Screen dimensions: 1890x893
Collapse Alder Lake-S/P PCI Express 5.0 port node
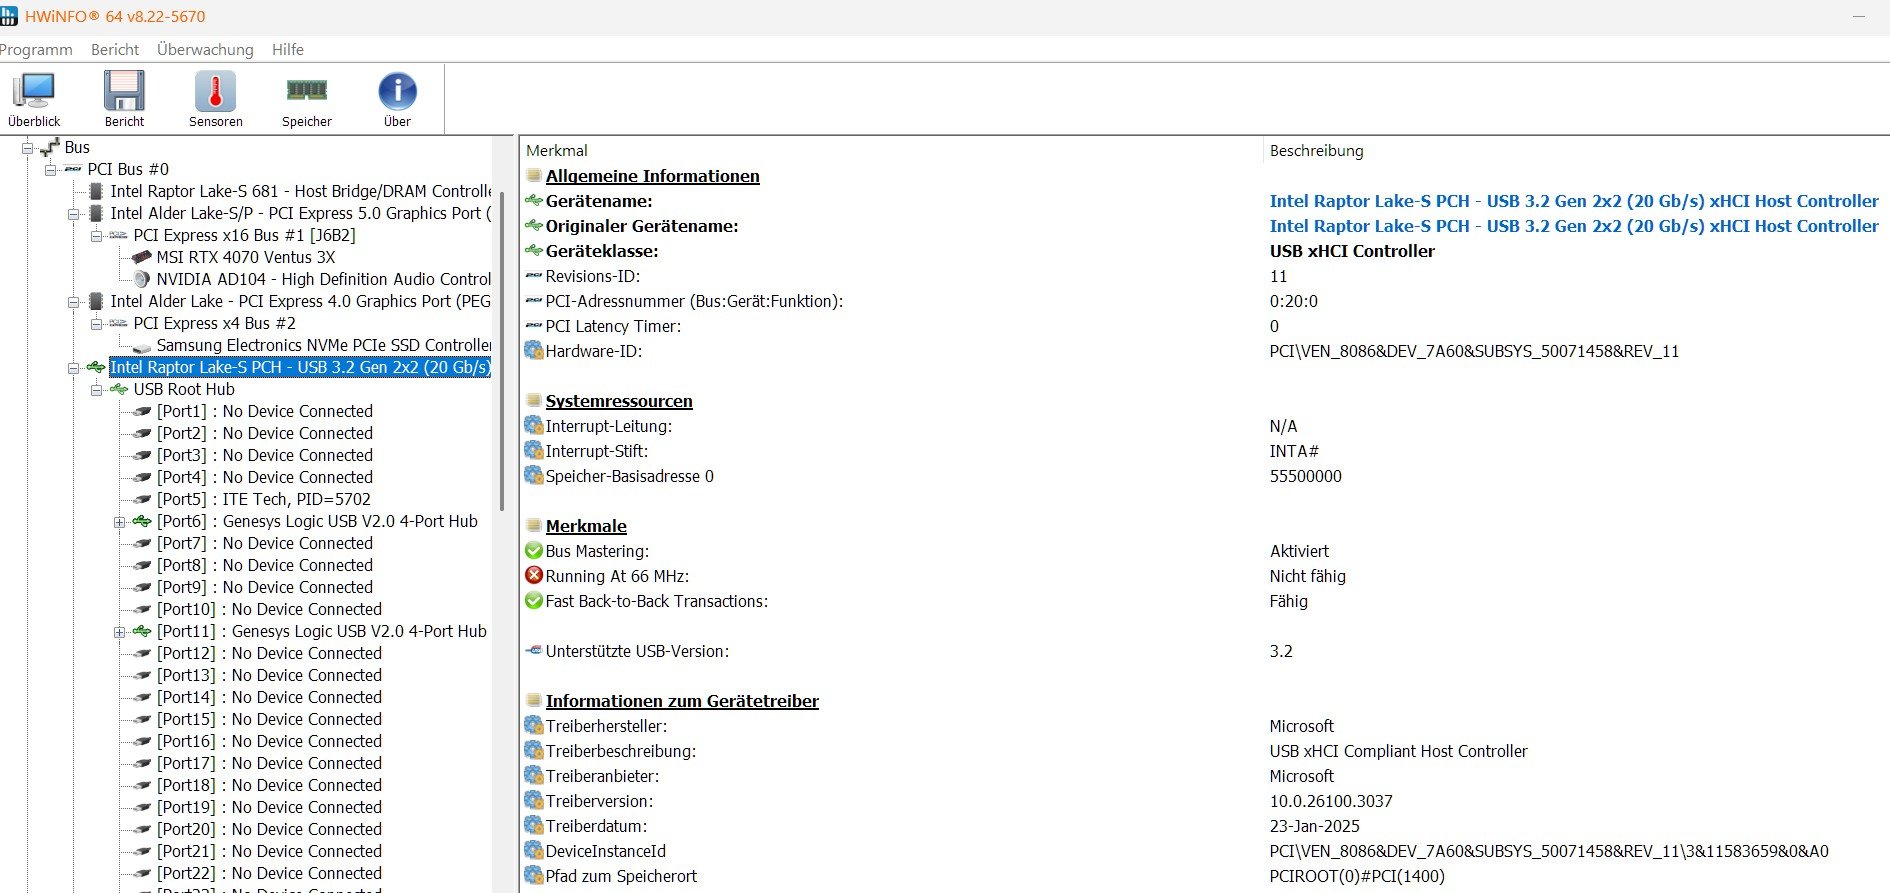[x=74, y=213]
